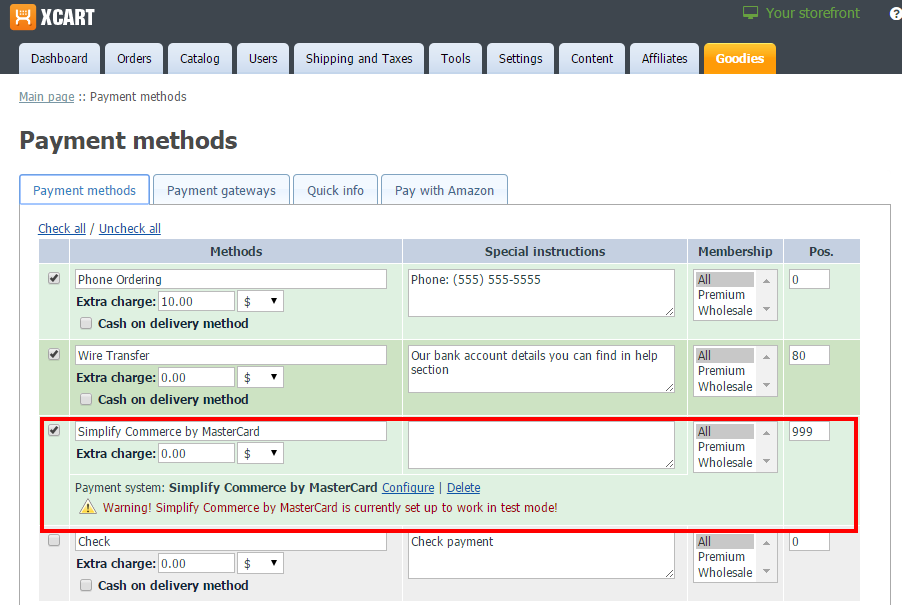The image size is (902, 605).
Task: Switch to the Payment gateways tab
Action: [x=221, y=190]
